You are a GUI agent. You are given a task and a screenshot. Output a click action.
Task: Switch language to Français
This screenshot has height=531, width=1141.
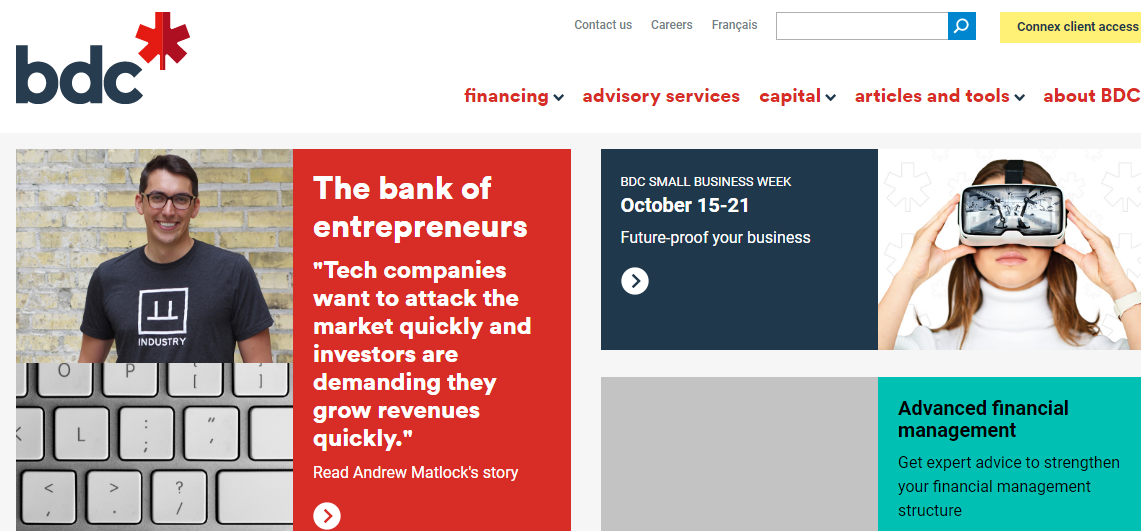pos(734,25)
